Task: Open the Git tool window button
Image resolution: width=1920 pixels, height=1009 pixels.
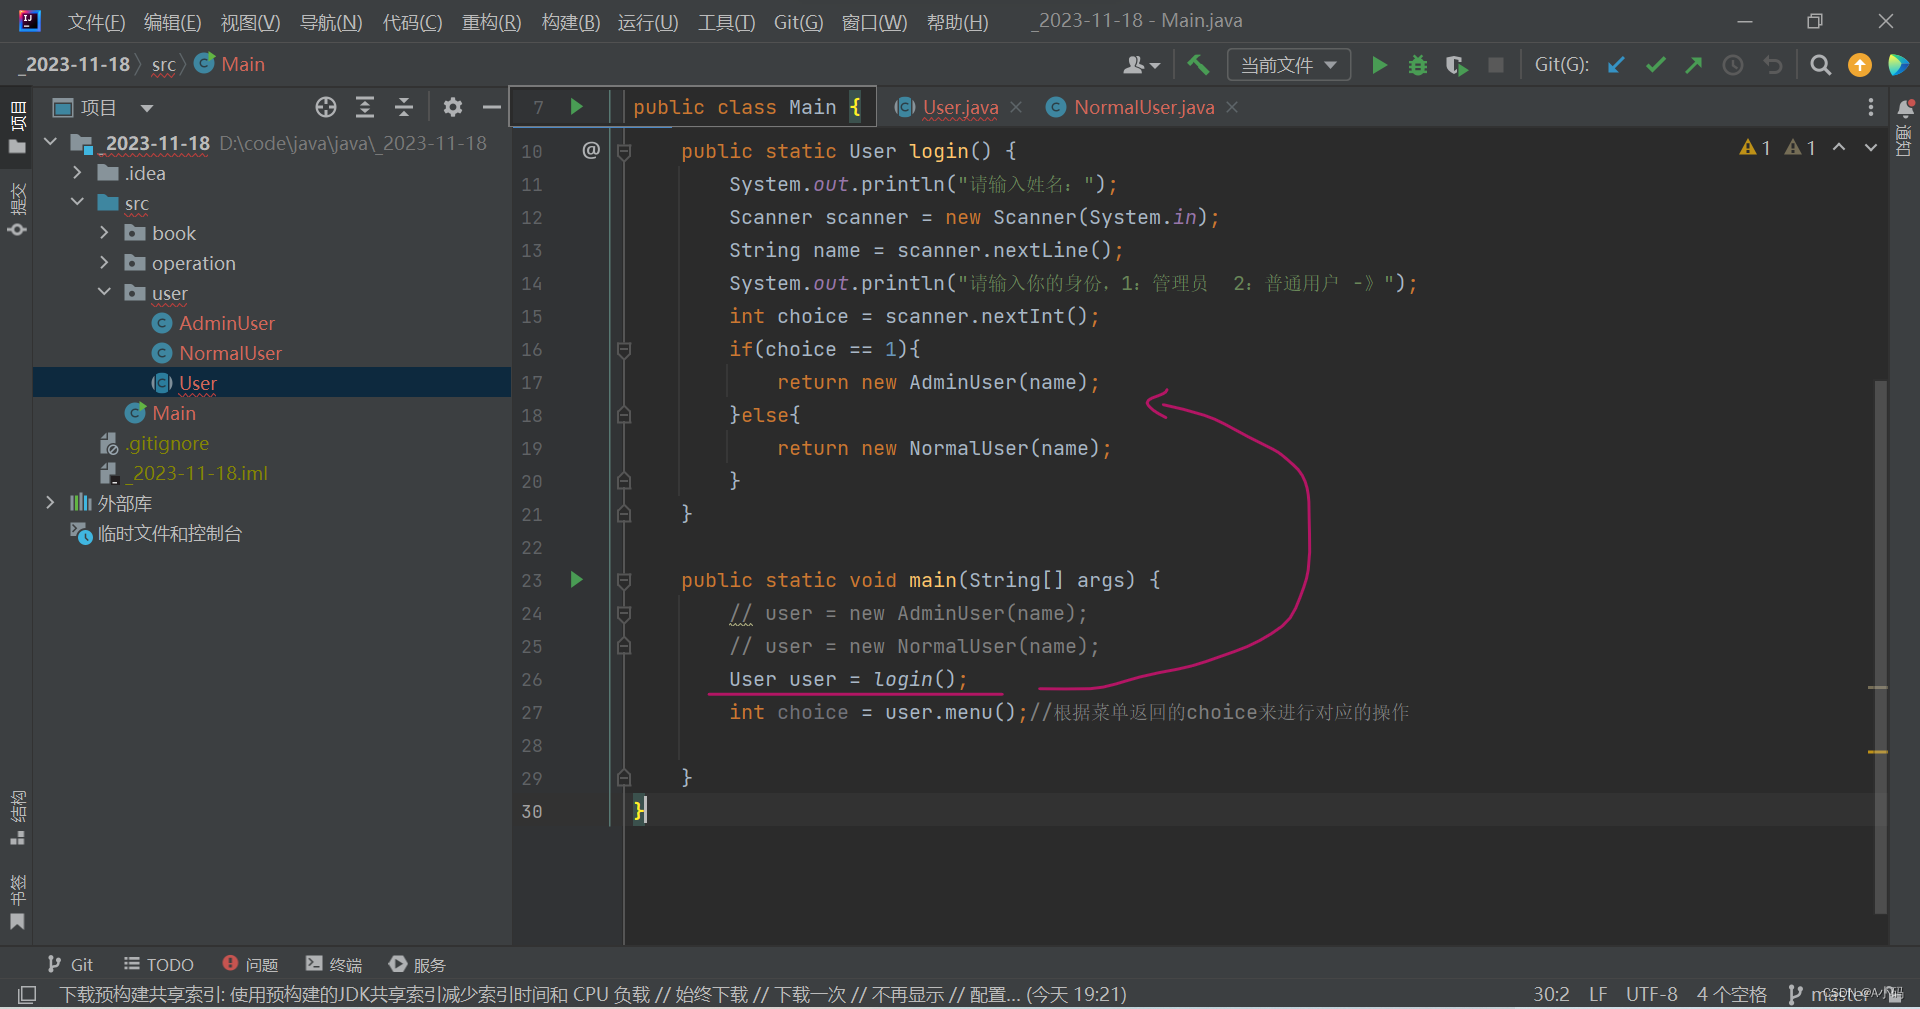Action: (70, 964)
